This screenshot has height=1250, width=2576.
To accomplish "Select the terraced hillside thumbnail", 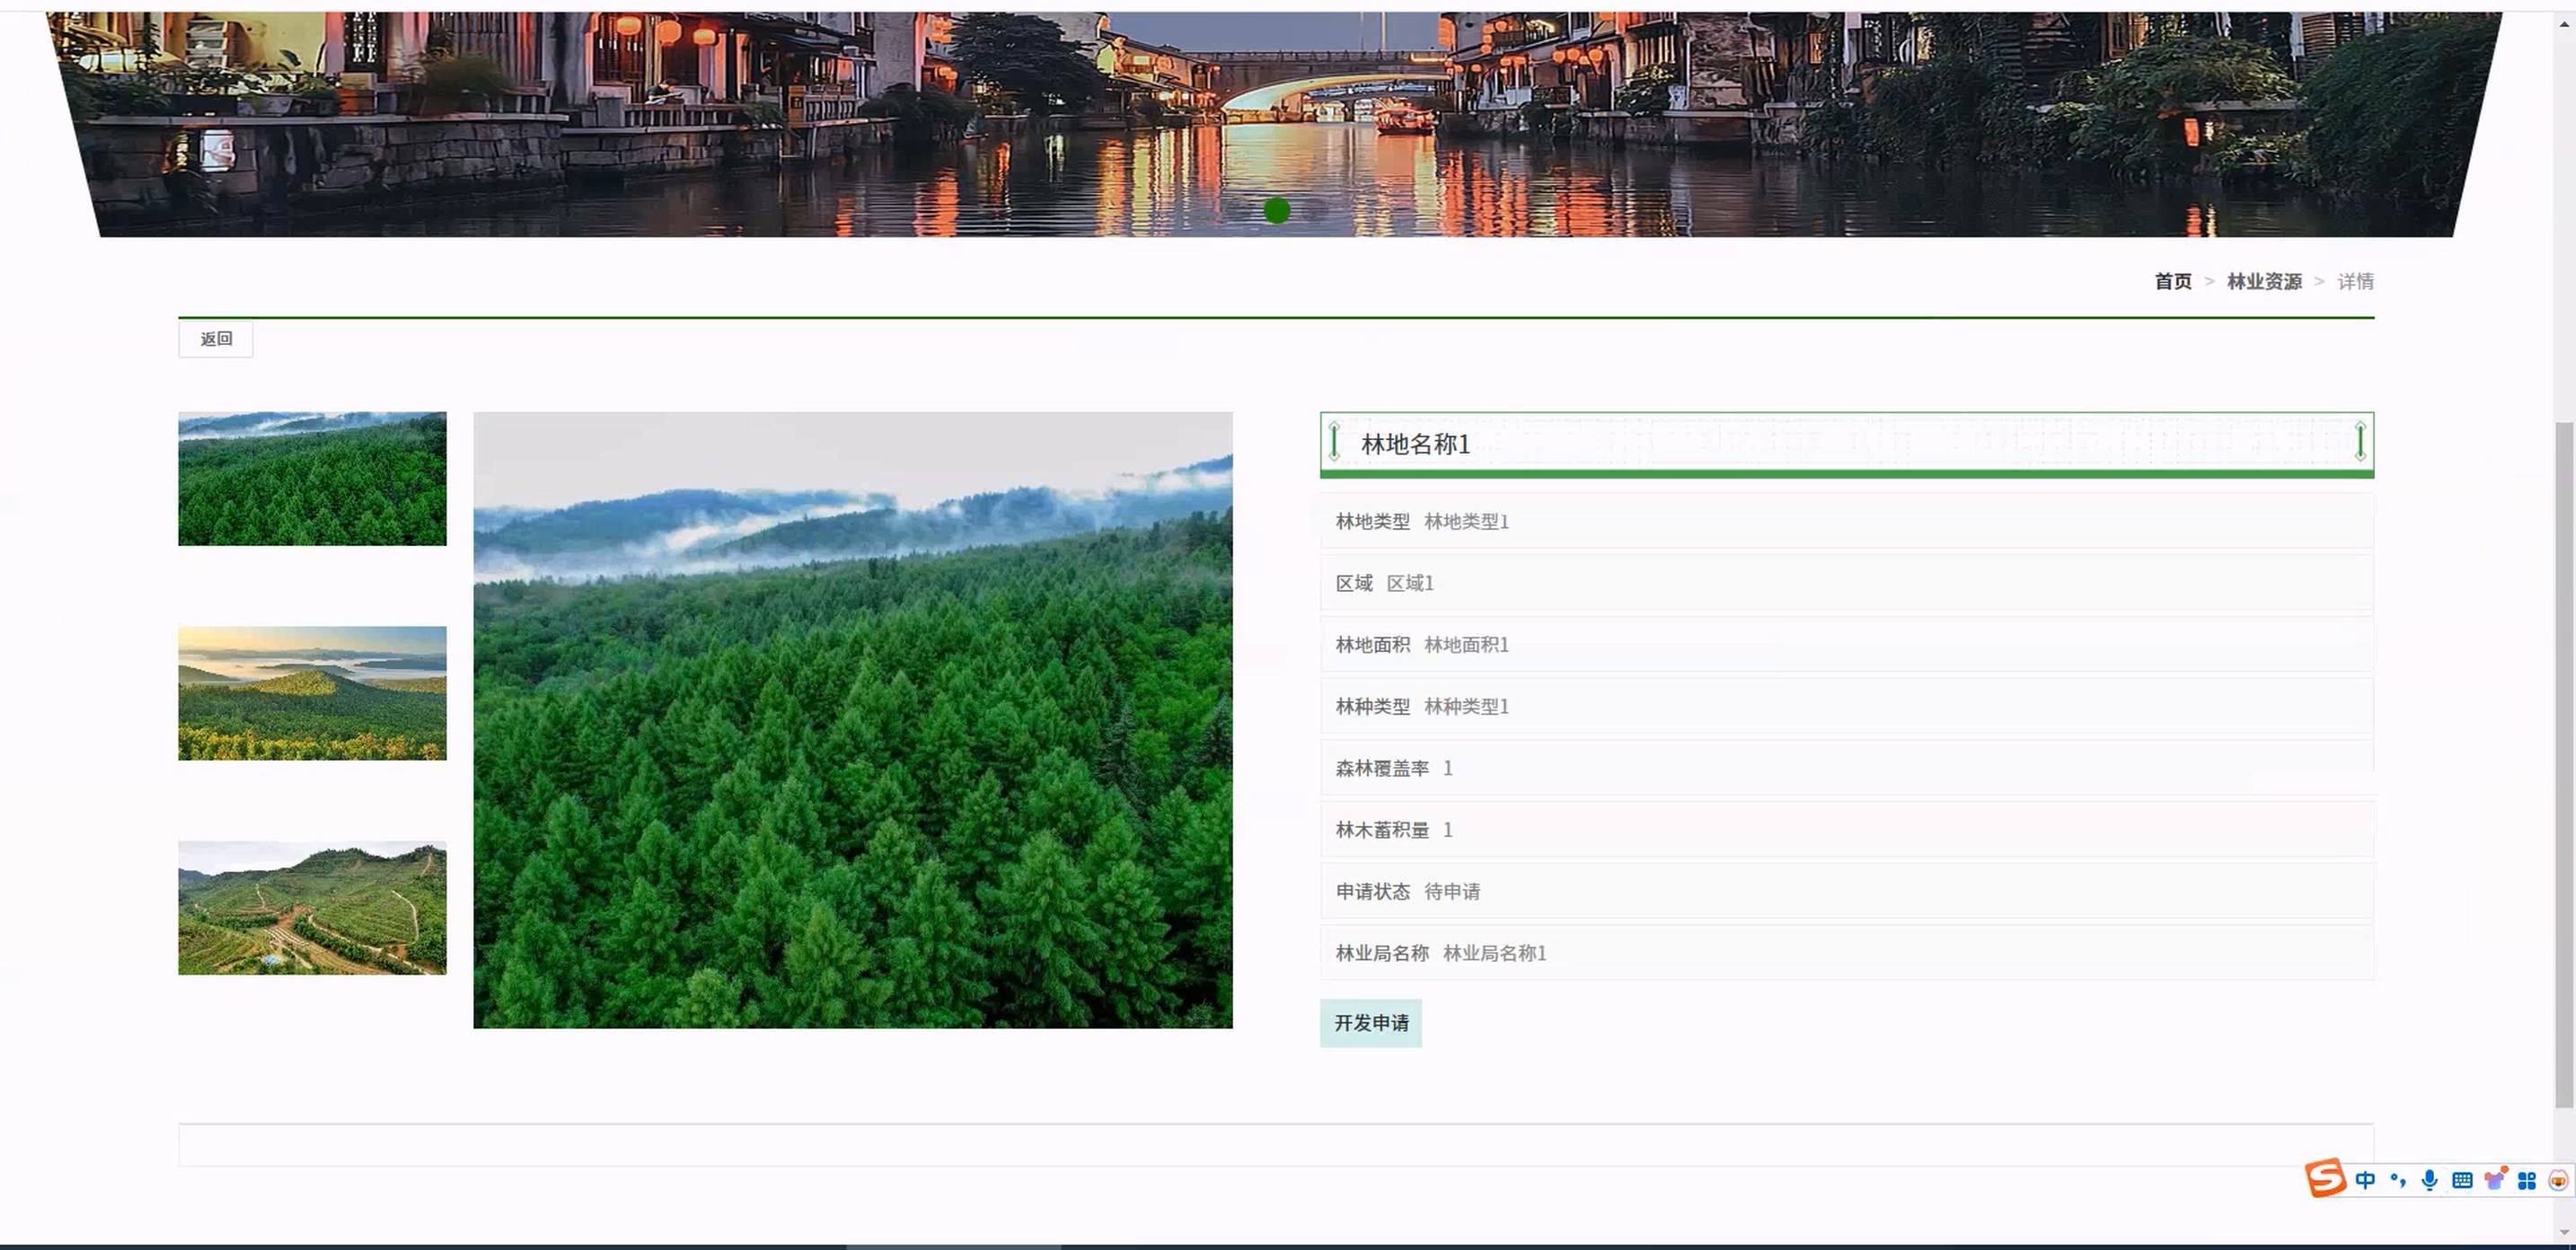I will pos(312,908).
